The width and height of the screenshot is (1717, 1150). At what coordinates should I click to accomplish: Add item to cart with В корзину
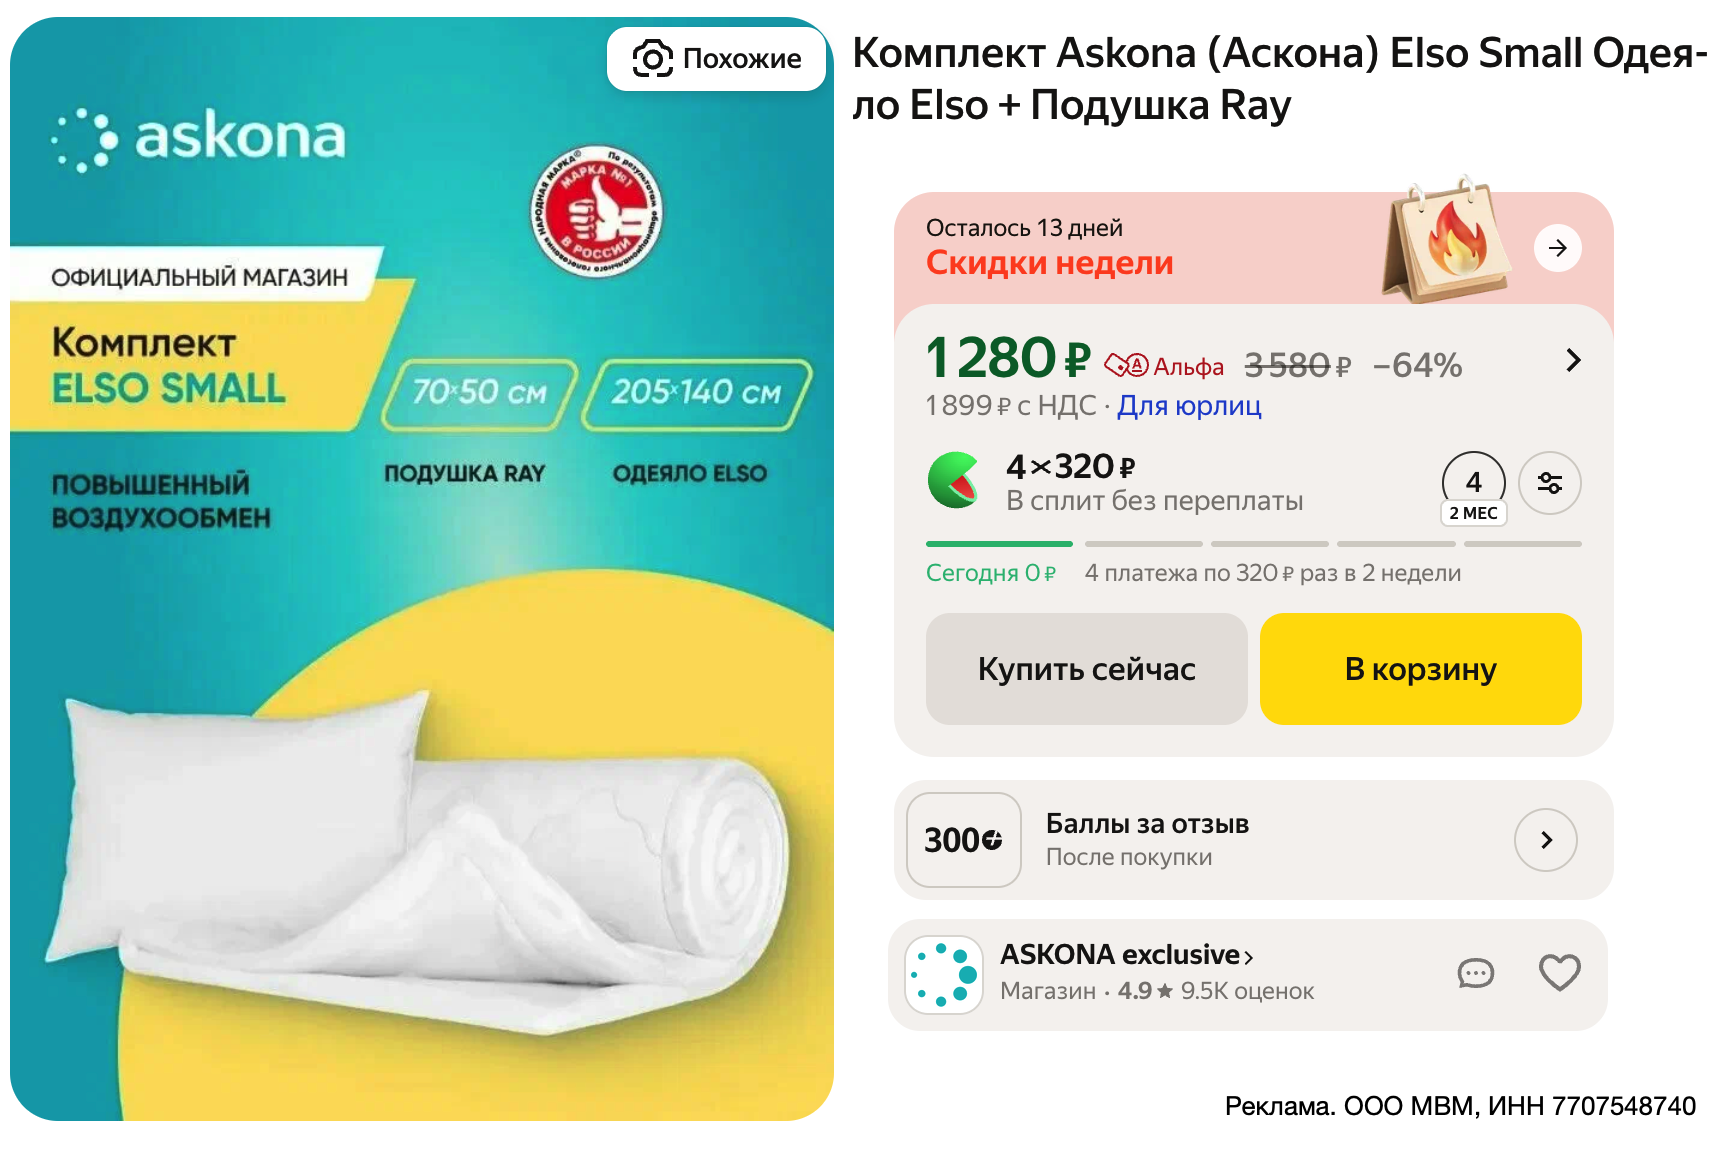[x=1420, y=669]
